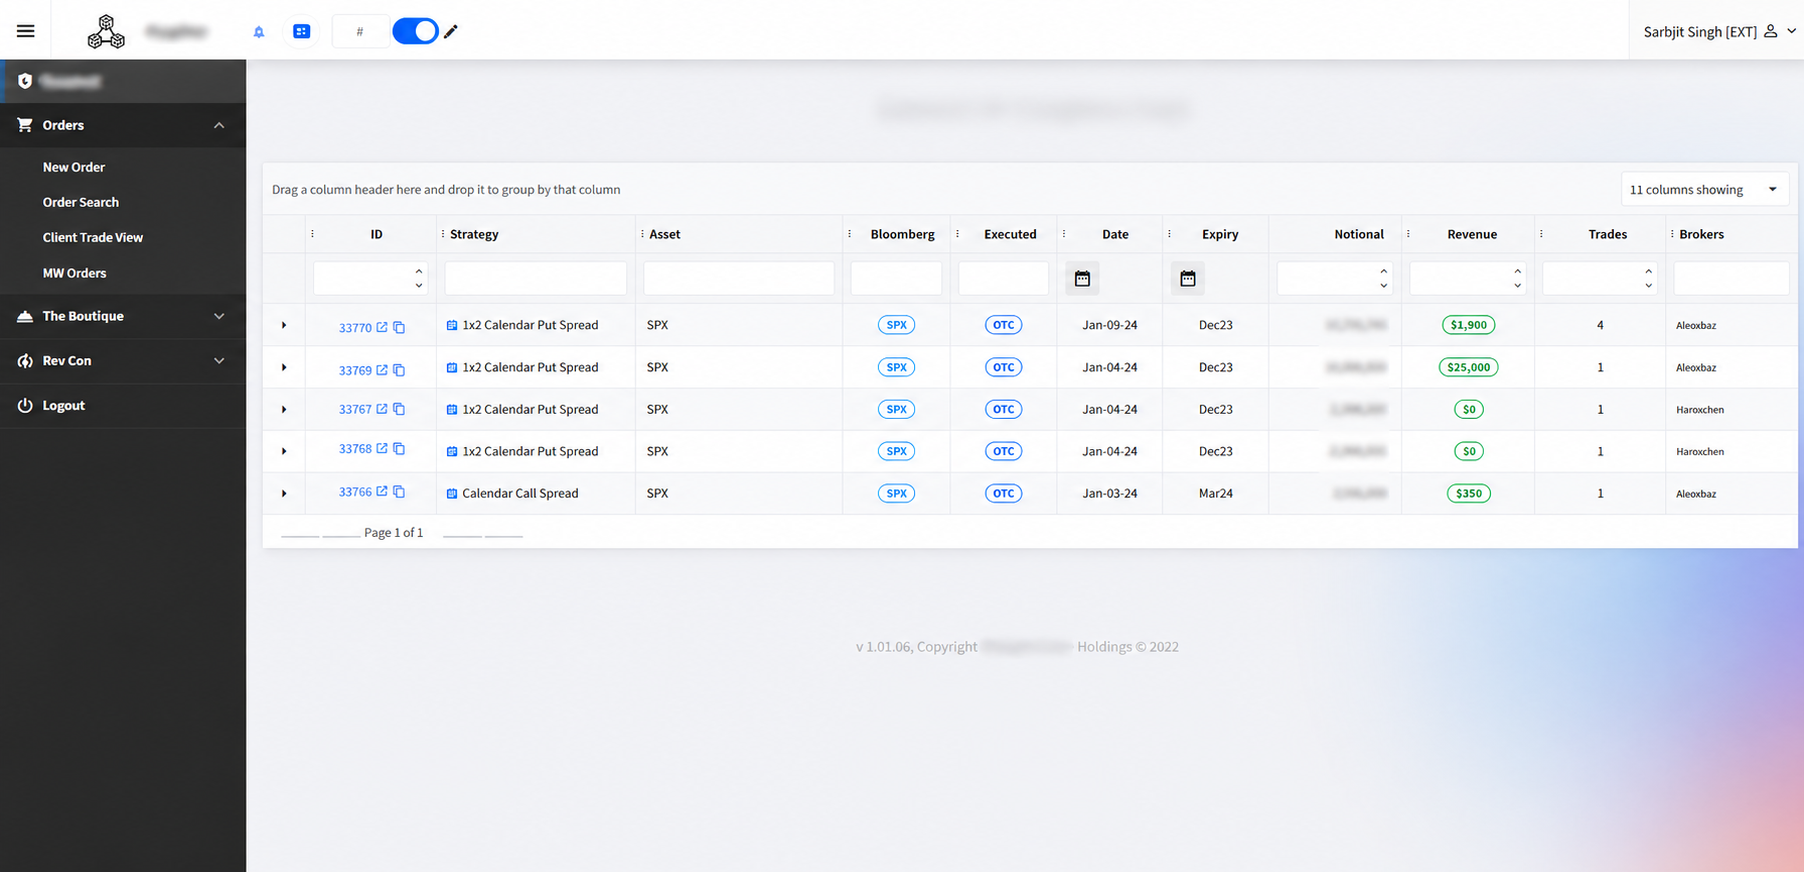The width and height of the screenshot is (1804, 872).
Task: Sort by the Notional column header
Action: click(1359, 234)
